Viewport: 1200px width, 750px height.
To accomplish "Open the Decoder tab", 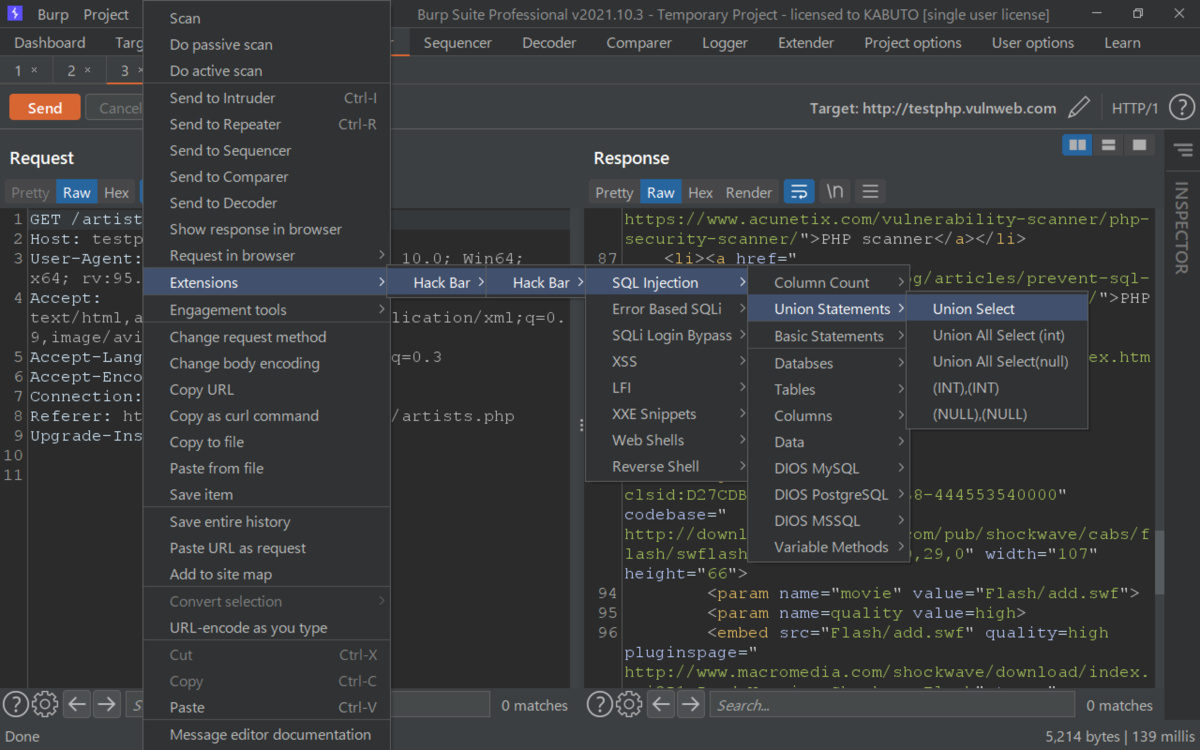I will click(x=549, y=43).
